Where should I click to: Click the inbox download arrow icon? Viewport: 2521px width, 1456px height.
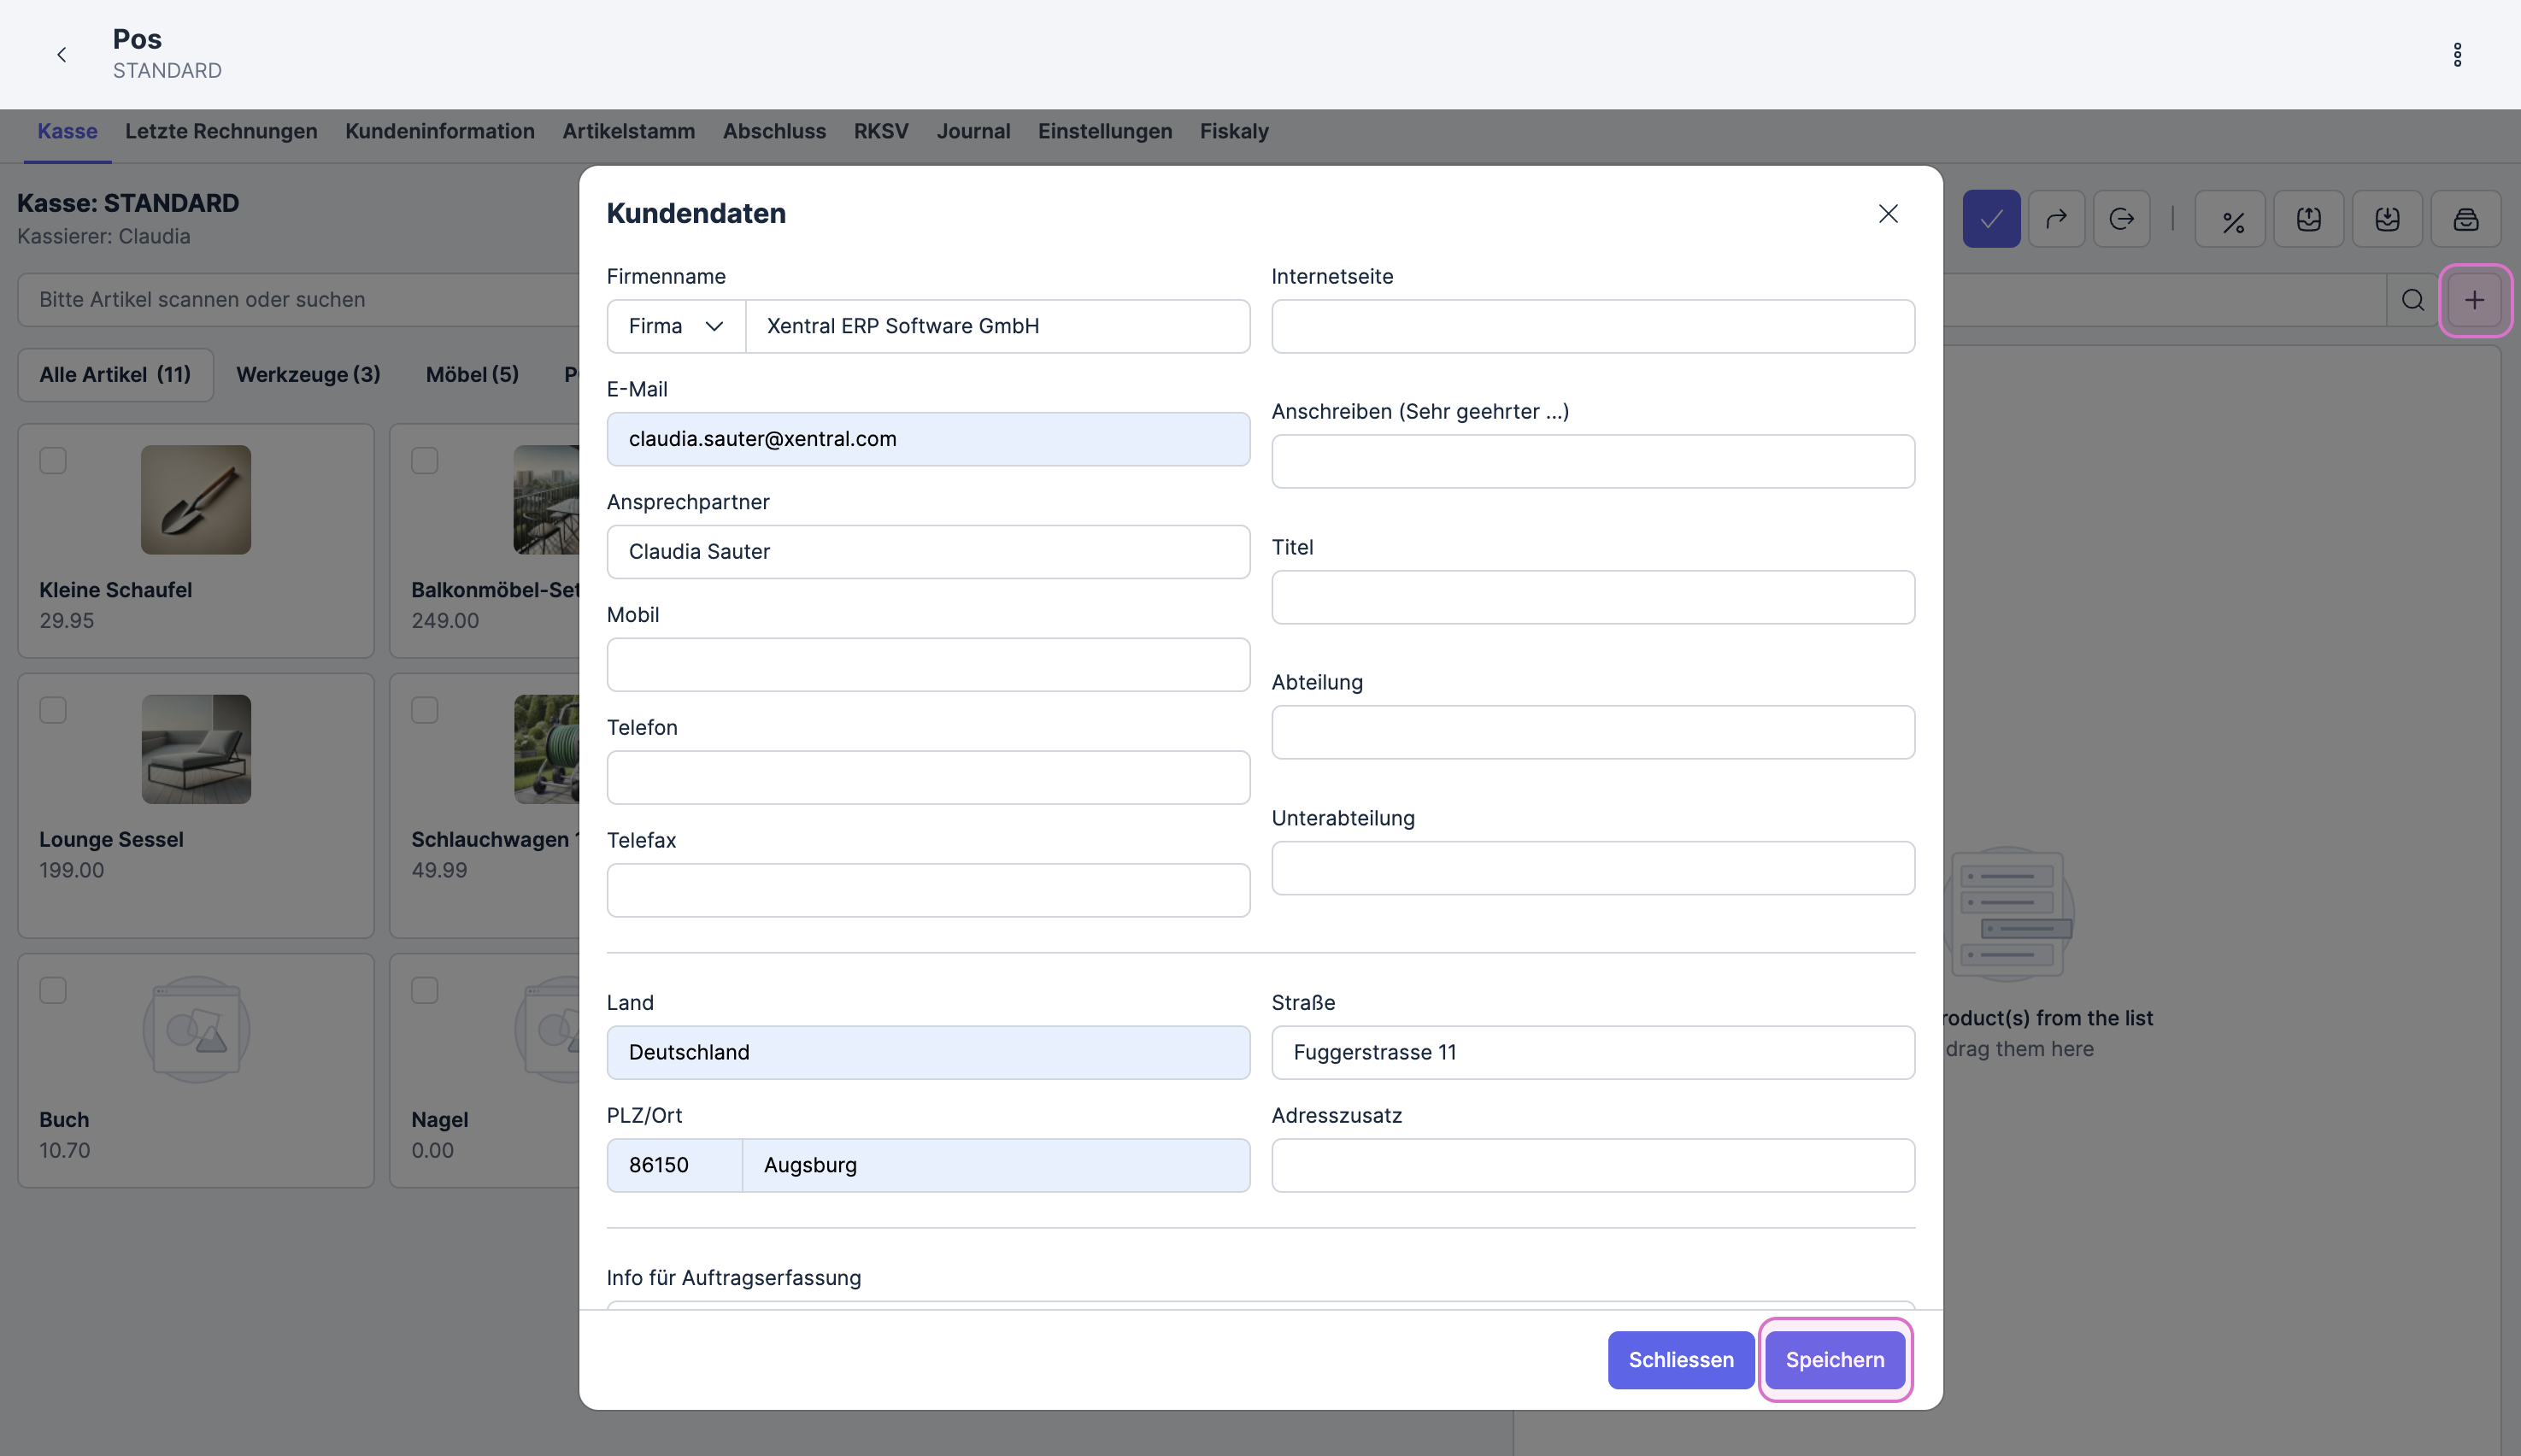click(2387, 219)
